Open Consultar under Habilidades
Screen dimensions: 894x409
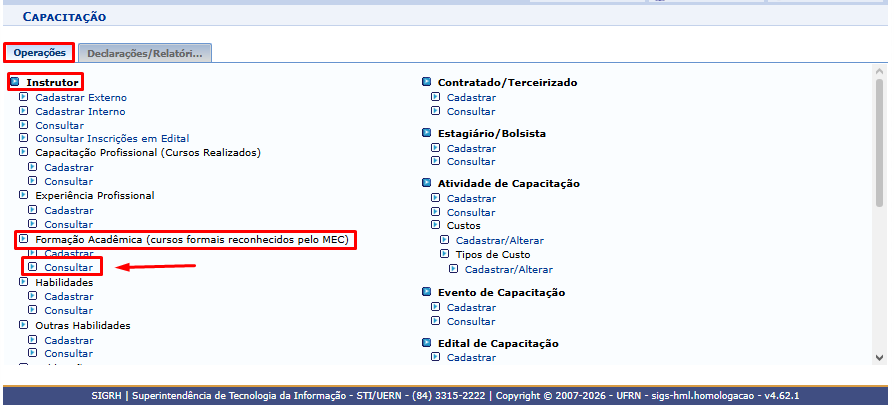[x=68, y=310]
